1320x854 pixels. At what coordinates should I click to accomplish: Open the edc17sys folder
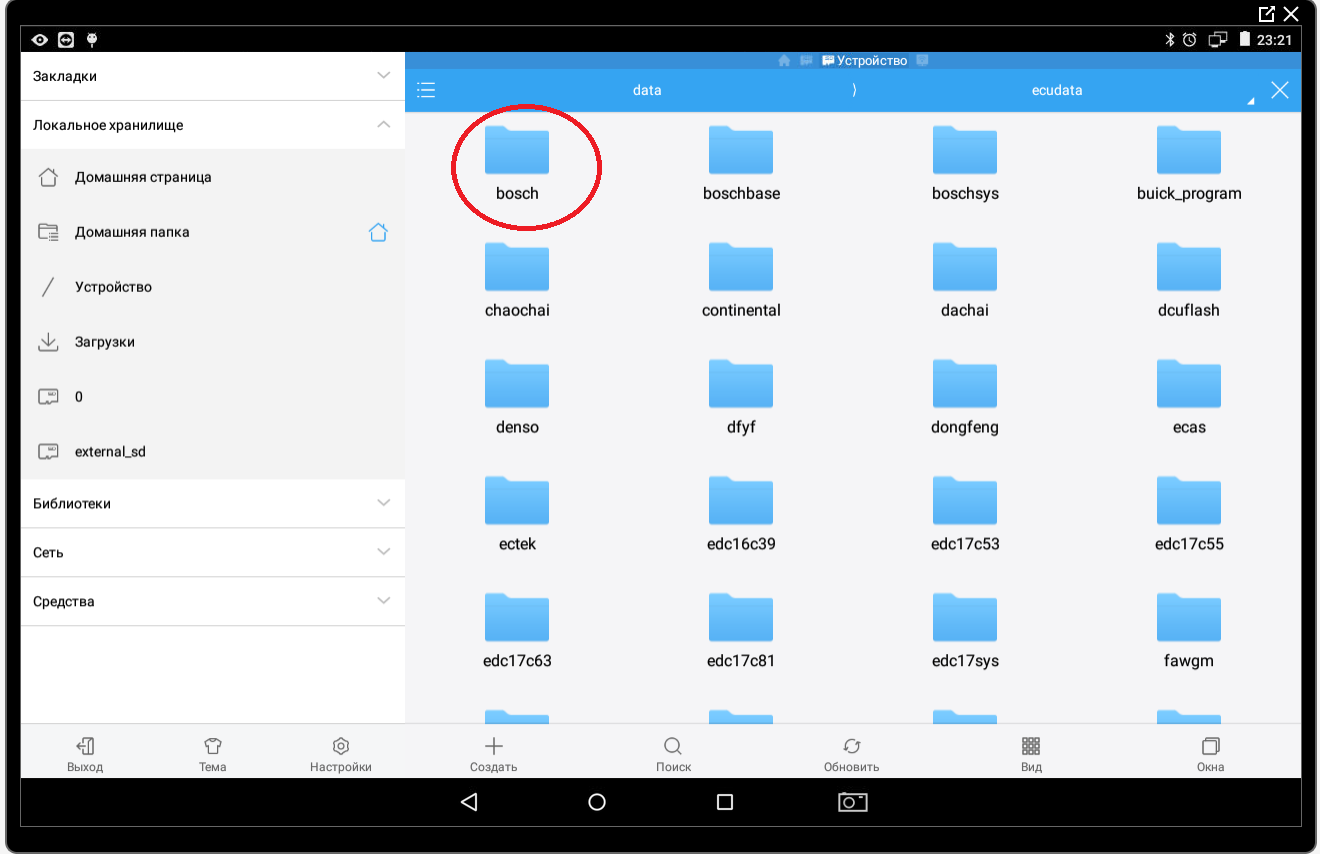click(965, 633)
